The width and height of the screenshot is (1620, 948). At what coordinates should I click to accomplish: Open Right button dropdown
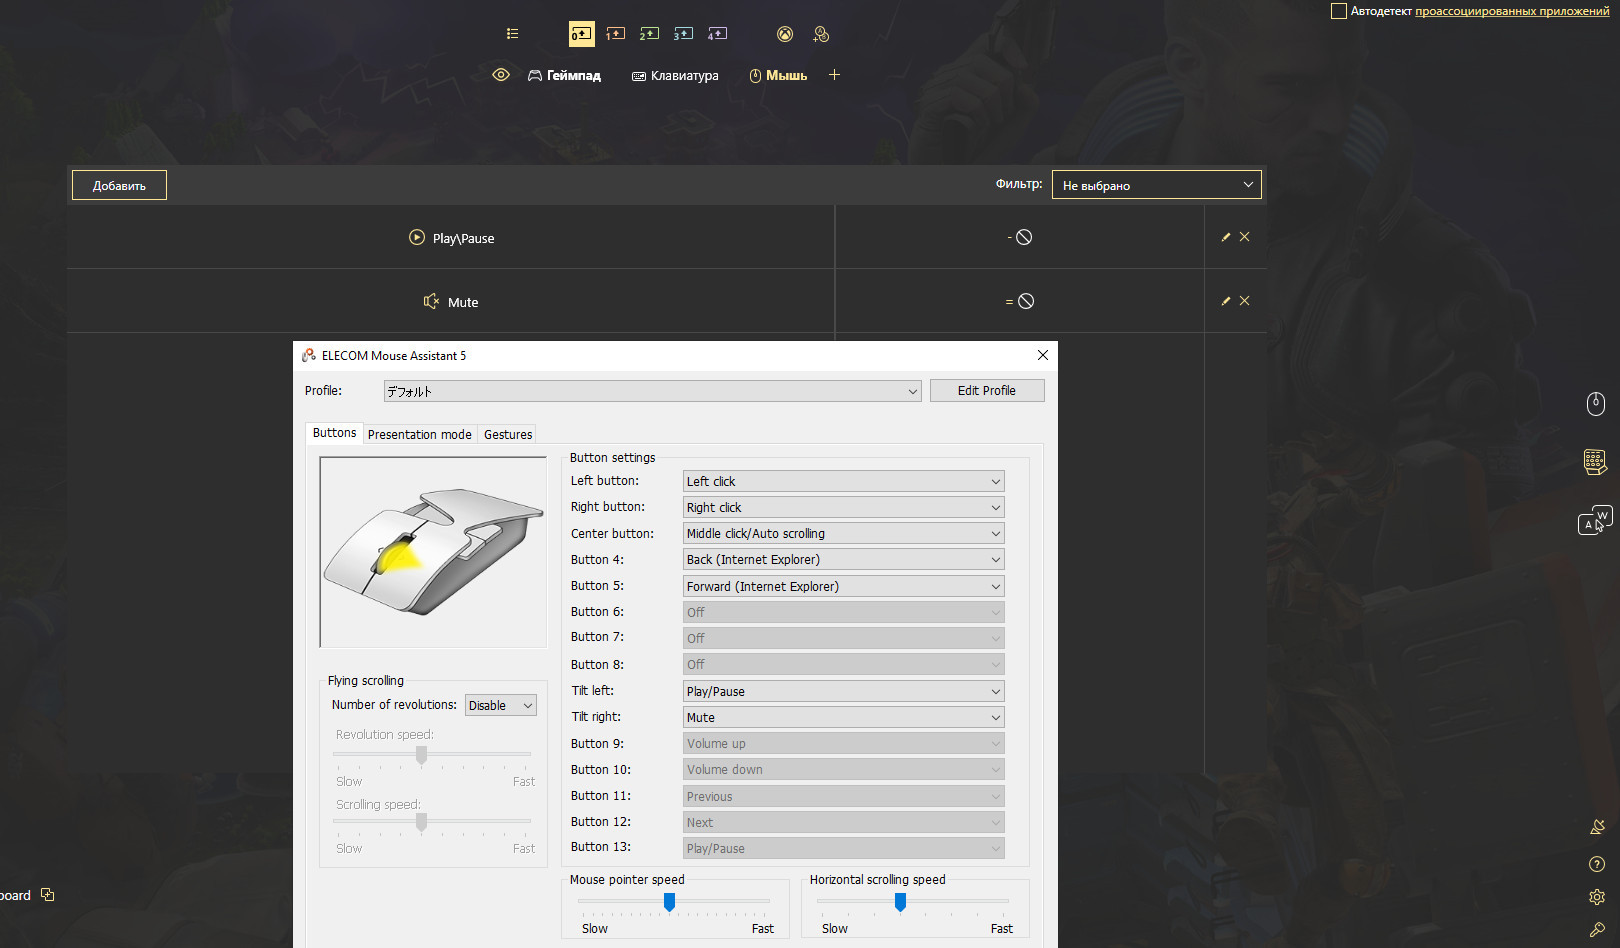click(x=843, y=507)
